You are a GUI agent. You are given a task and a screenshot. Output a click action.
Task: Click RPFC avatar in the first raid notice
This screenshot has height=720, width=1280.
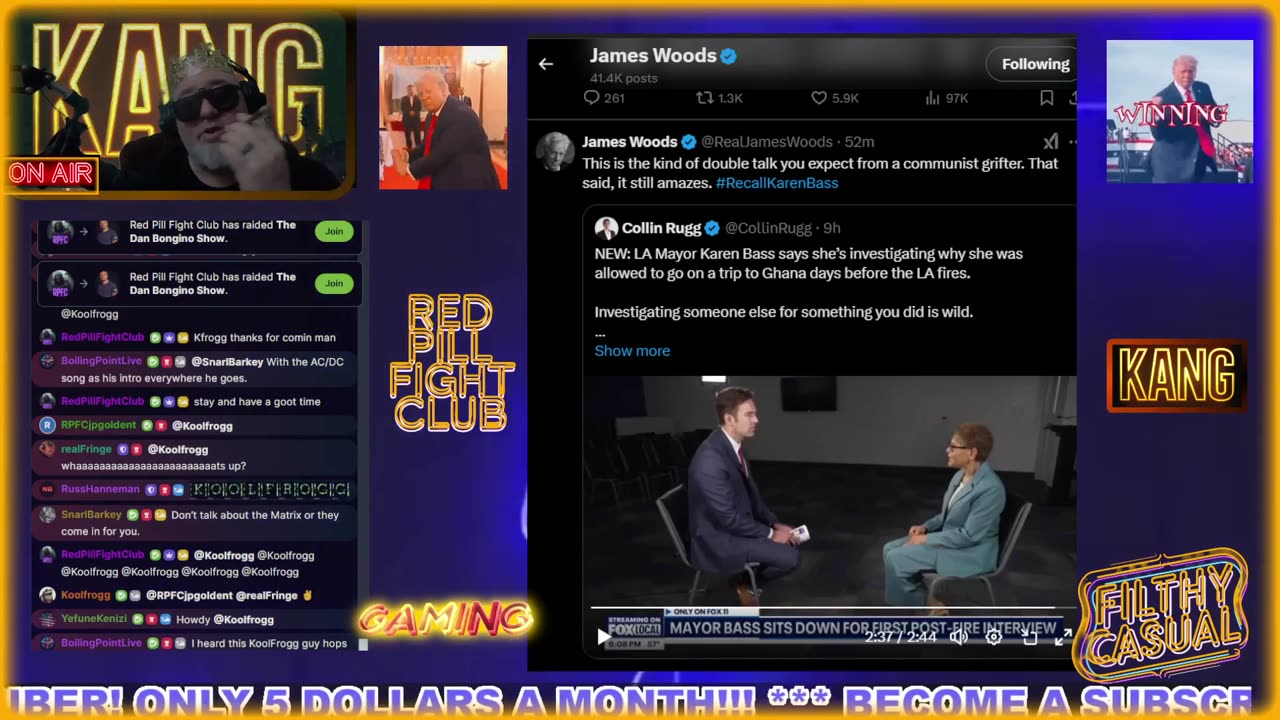pyautogui.click(x=61, y=232)
